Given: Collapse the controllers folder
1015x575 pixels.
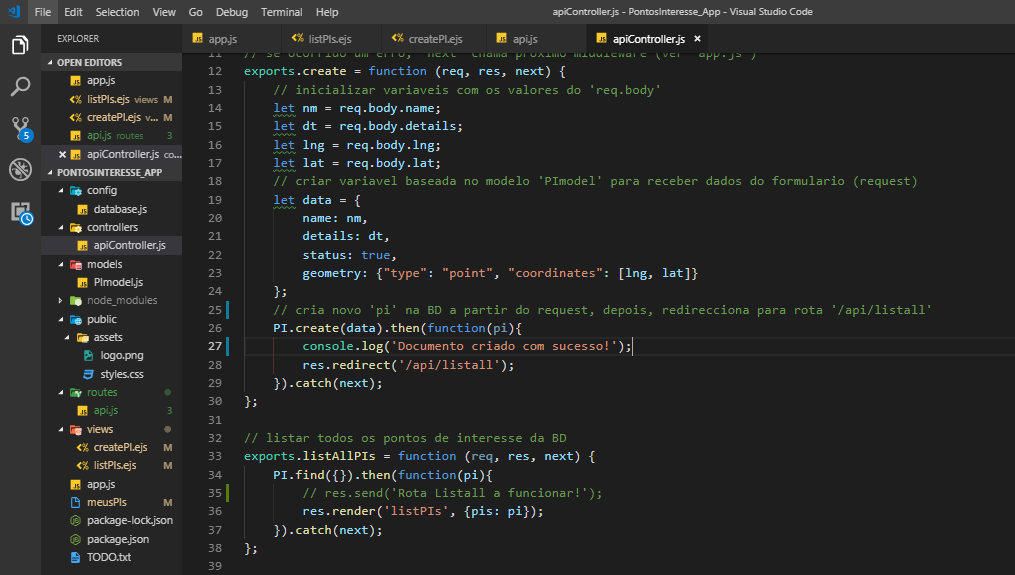Looking at the screenshot, I should (112, 227).
